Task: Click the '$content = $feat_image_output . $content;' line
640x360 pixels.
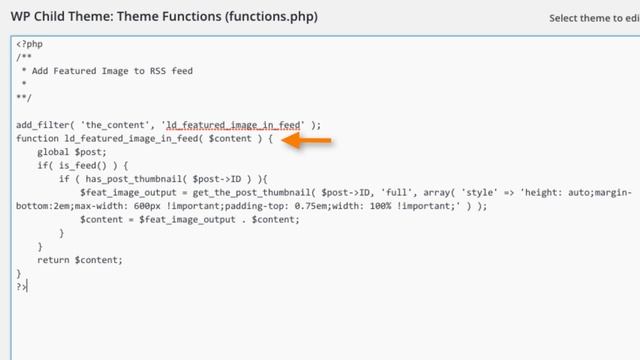Action: point(190,220)
